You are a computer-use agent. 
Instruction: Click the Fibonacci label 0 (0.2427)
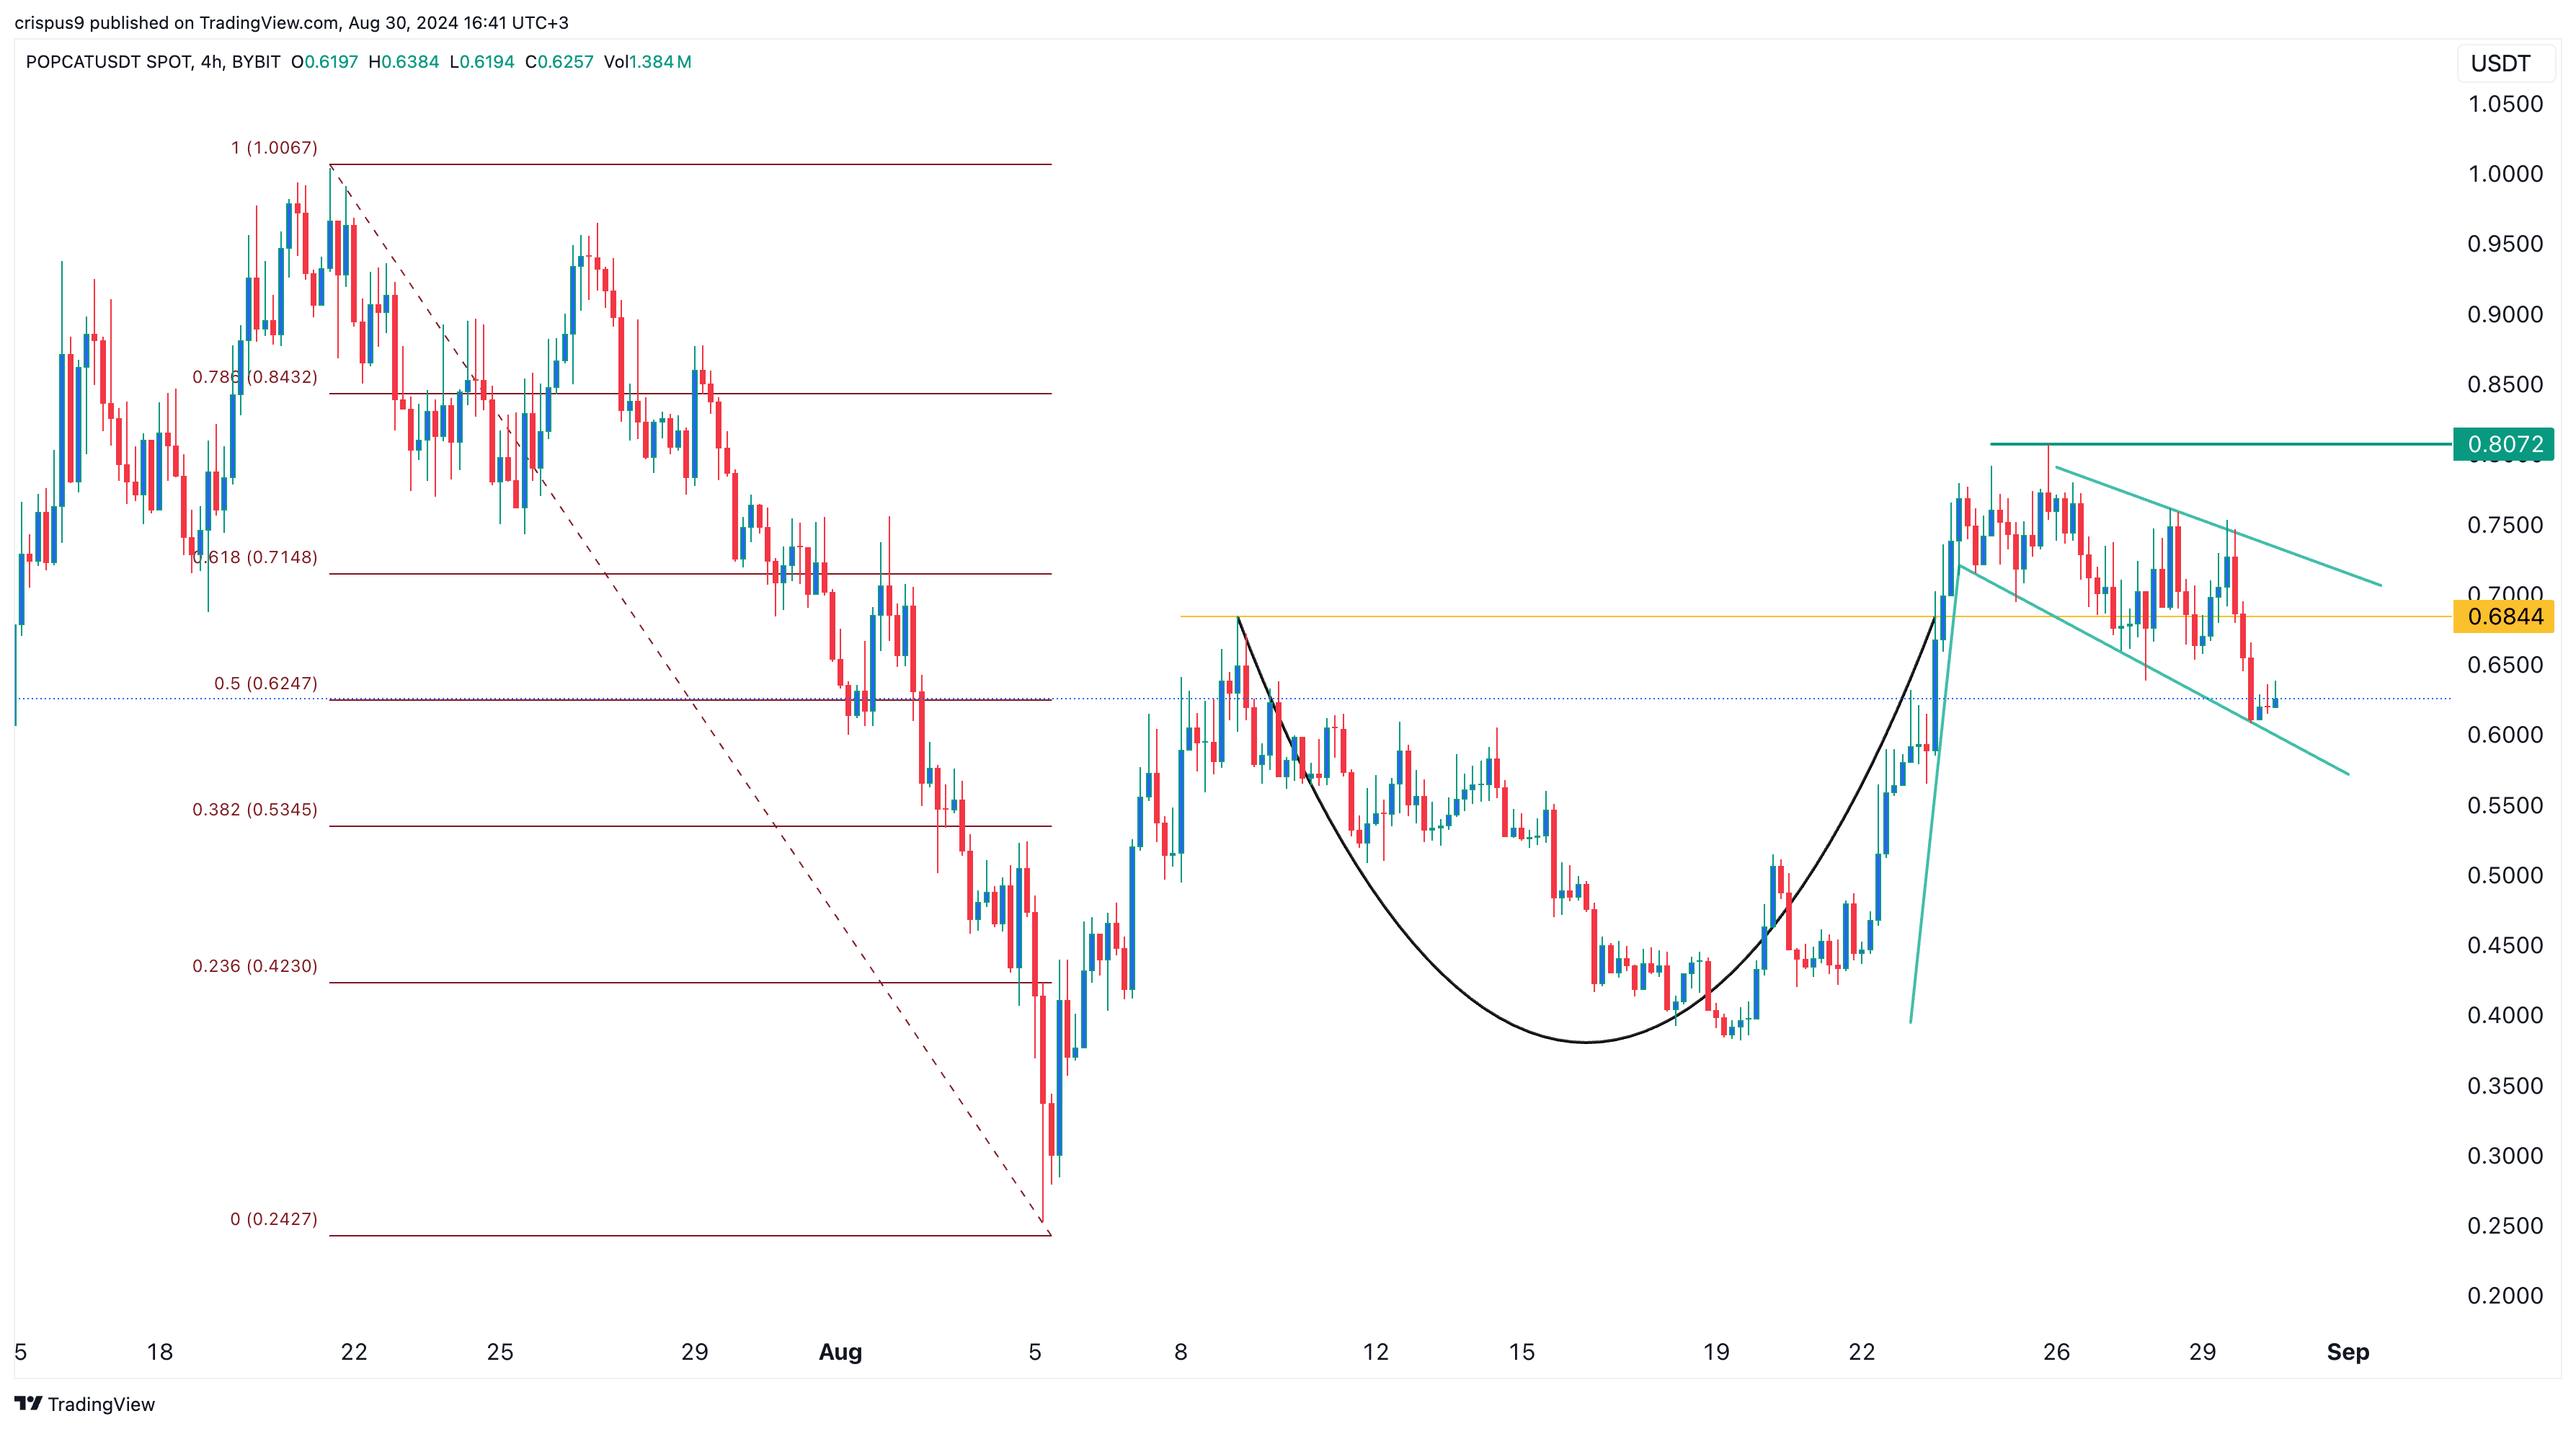coord(274,1219)
